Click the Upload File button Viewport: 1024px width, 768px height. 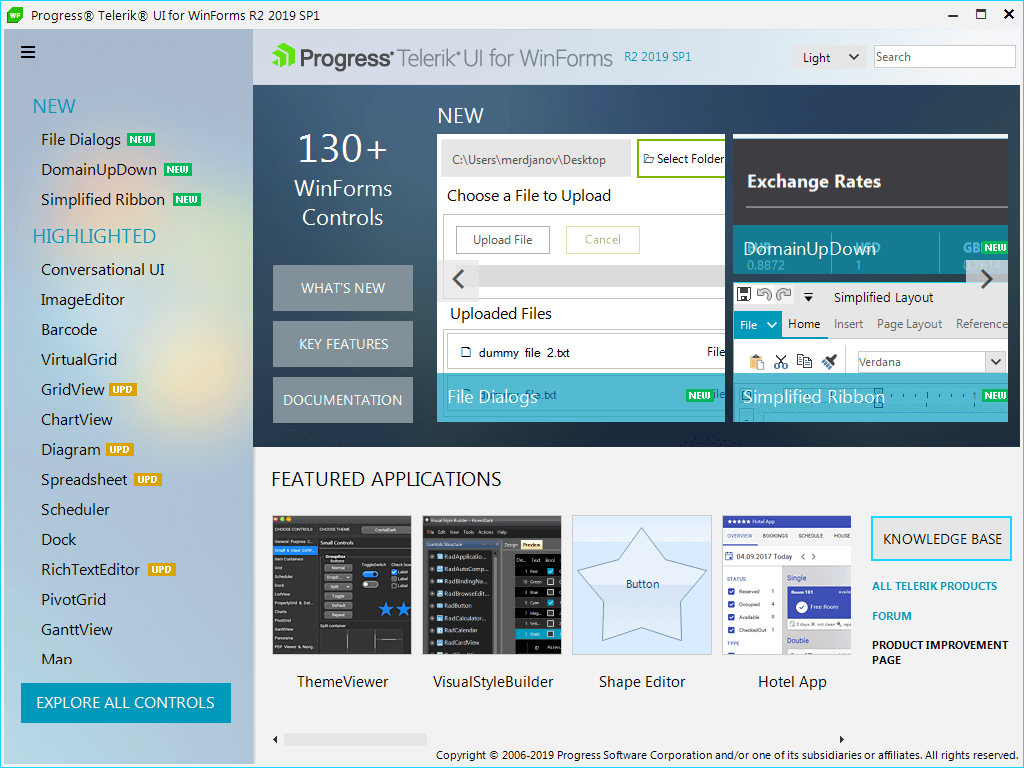(502, 239)
